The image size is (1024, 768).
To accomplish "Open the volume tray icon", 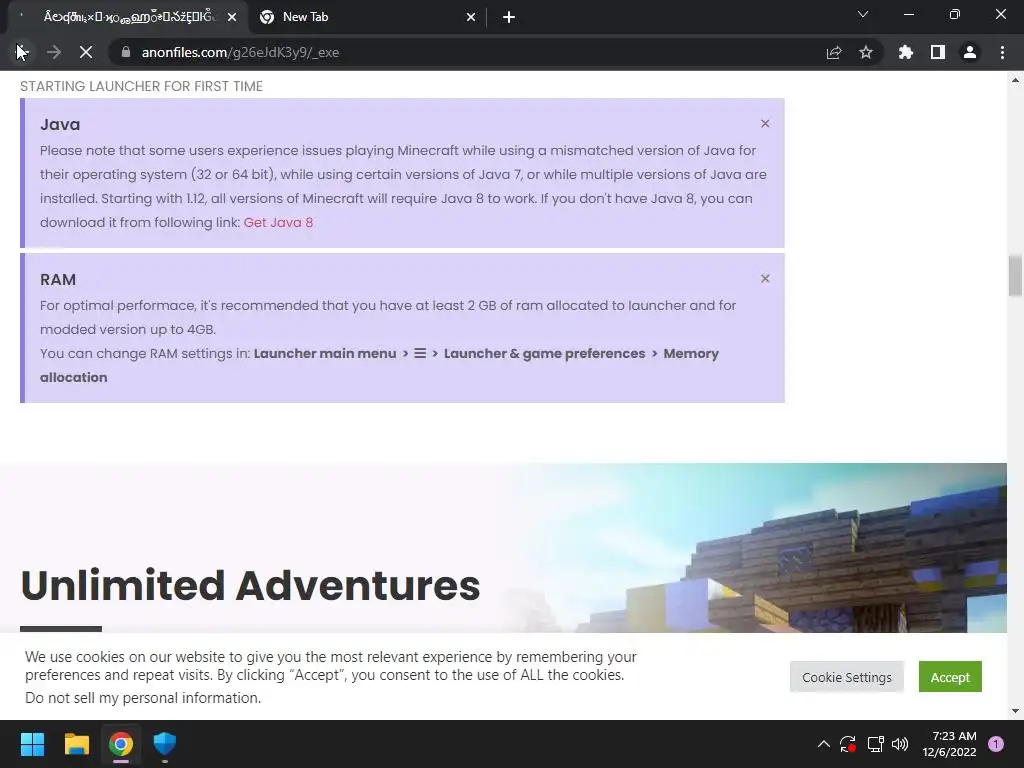I will [x=900, y=744].
